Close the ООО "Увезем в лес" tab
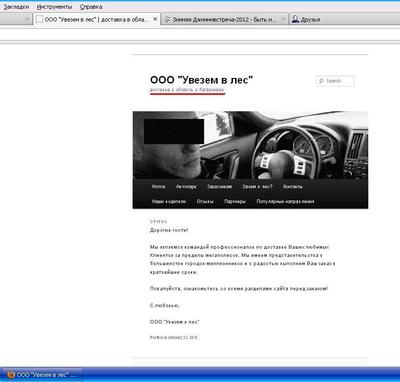400x382 pixels. [x=155, y=19]
